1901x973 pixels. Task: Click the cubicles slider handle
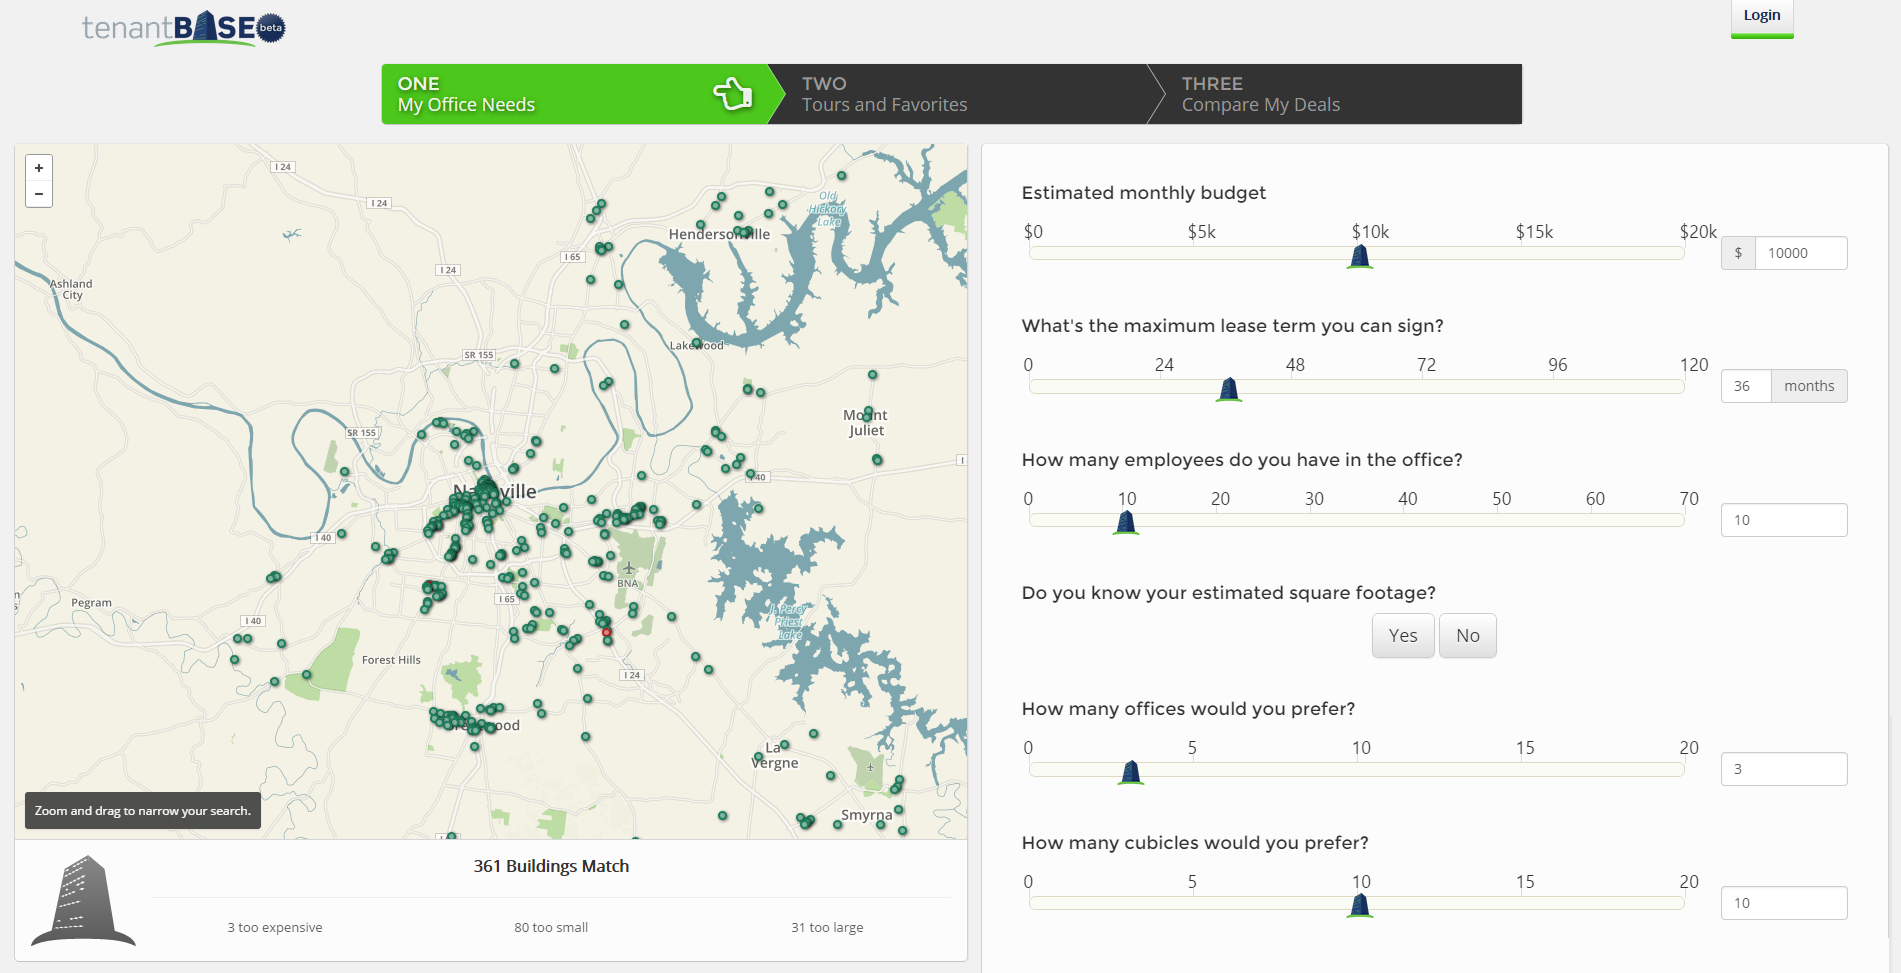[x=1360, y=906]
